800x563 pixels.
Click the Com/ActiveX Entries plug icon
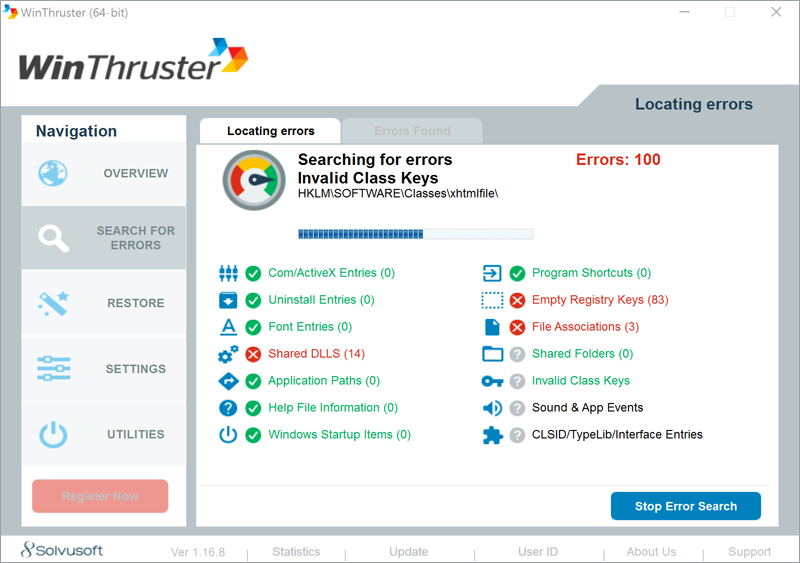point(228,273)
